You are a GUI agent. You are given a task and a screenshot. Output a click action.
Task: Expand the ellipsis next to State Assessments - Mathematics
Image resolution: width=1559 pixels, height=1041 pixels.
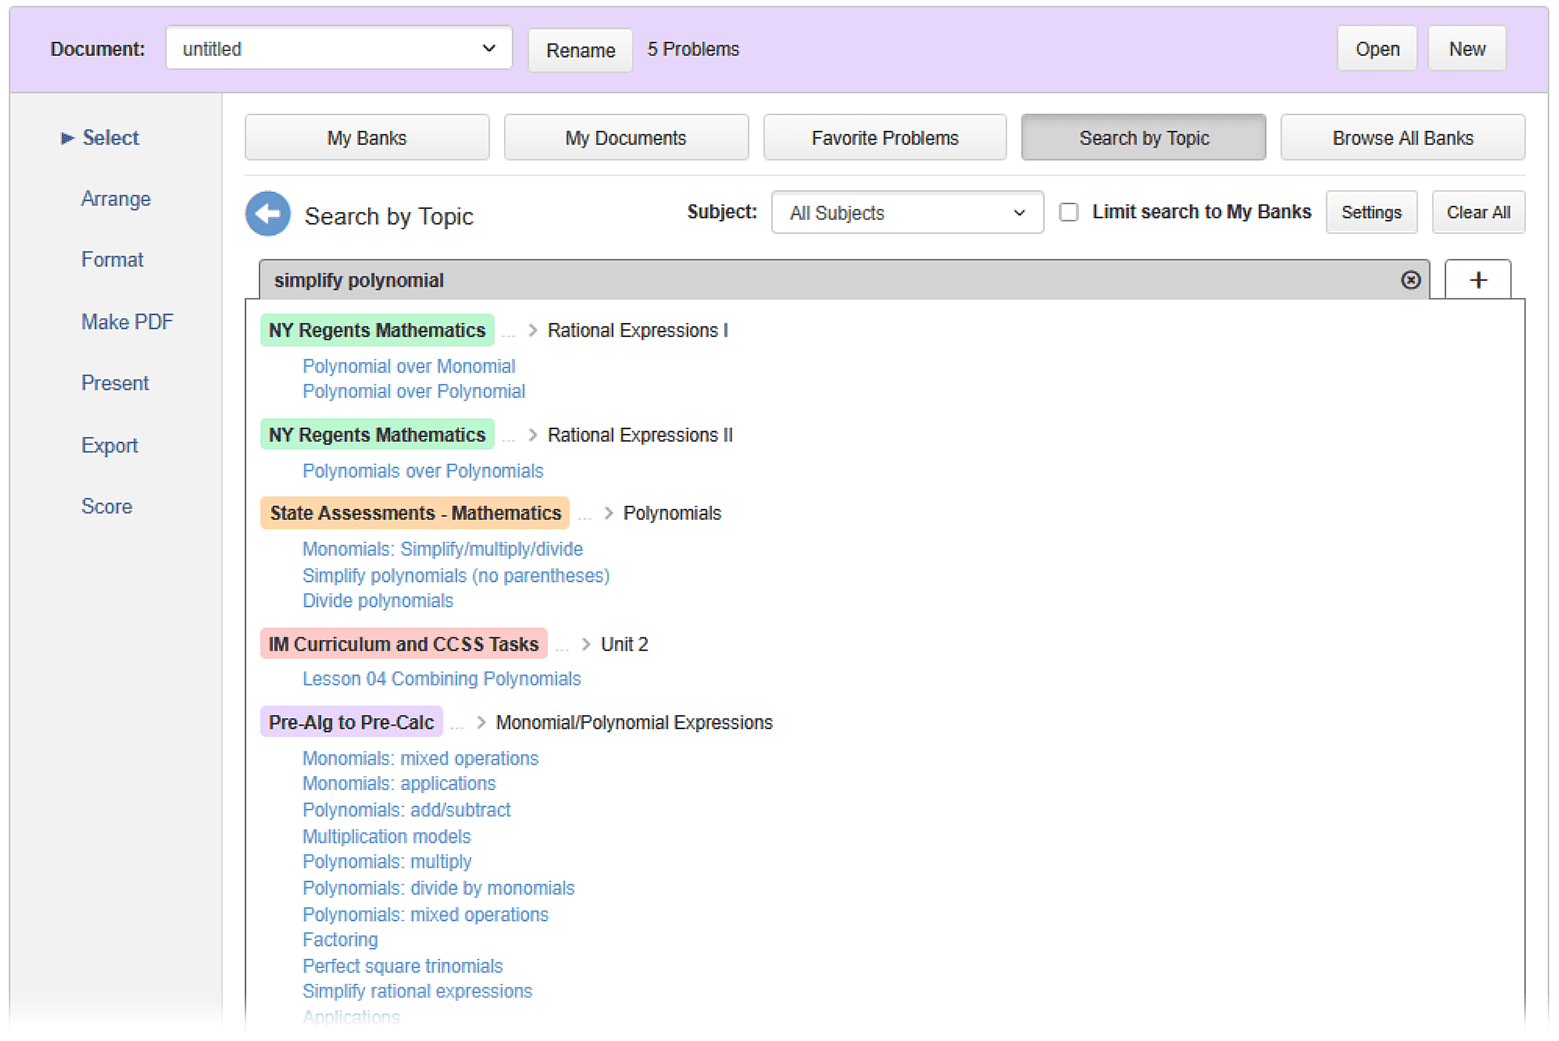[585, 514]
